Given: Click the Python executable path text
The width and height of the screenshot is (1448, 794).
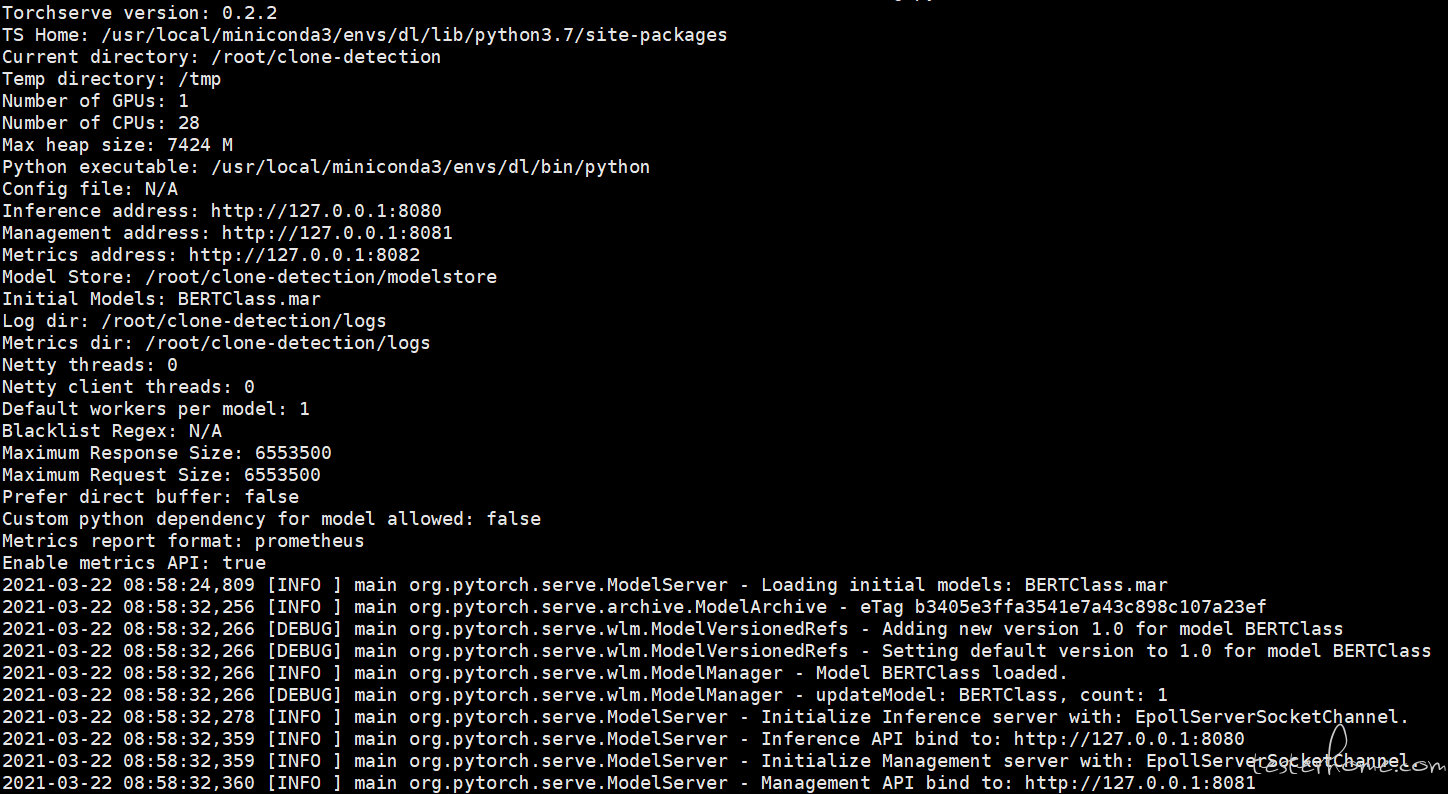Looking at the screenshot, I should click(x=430, y=167).
